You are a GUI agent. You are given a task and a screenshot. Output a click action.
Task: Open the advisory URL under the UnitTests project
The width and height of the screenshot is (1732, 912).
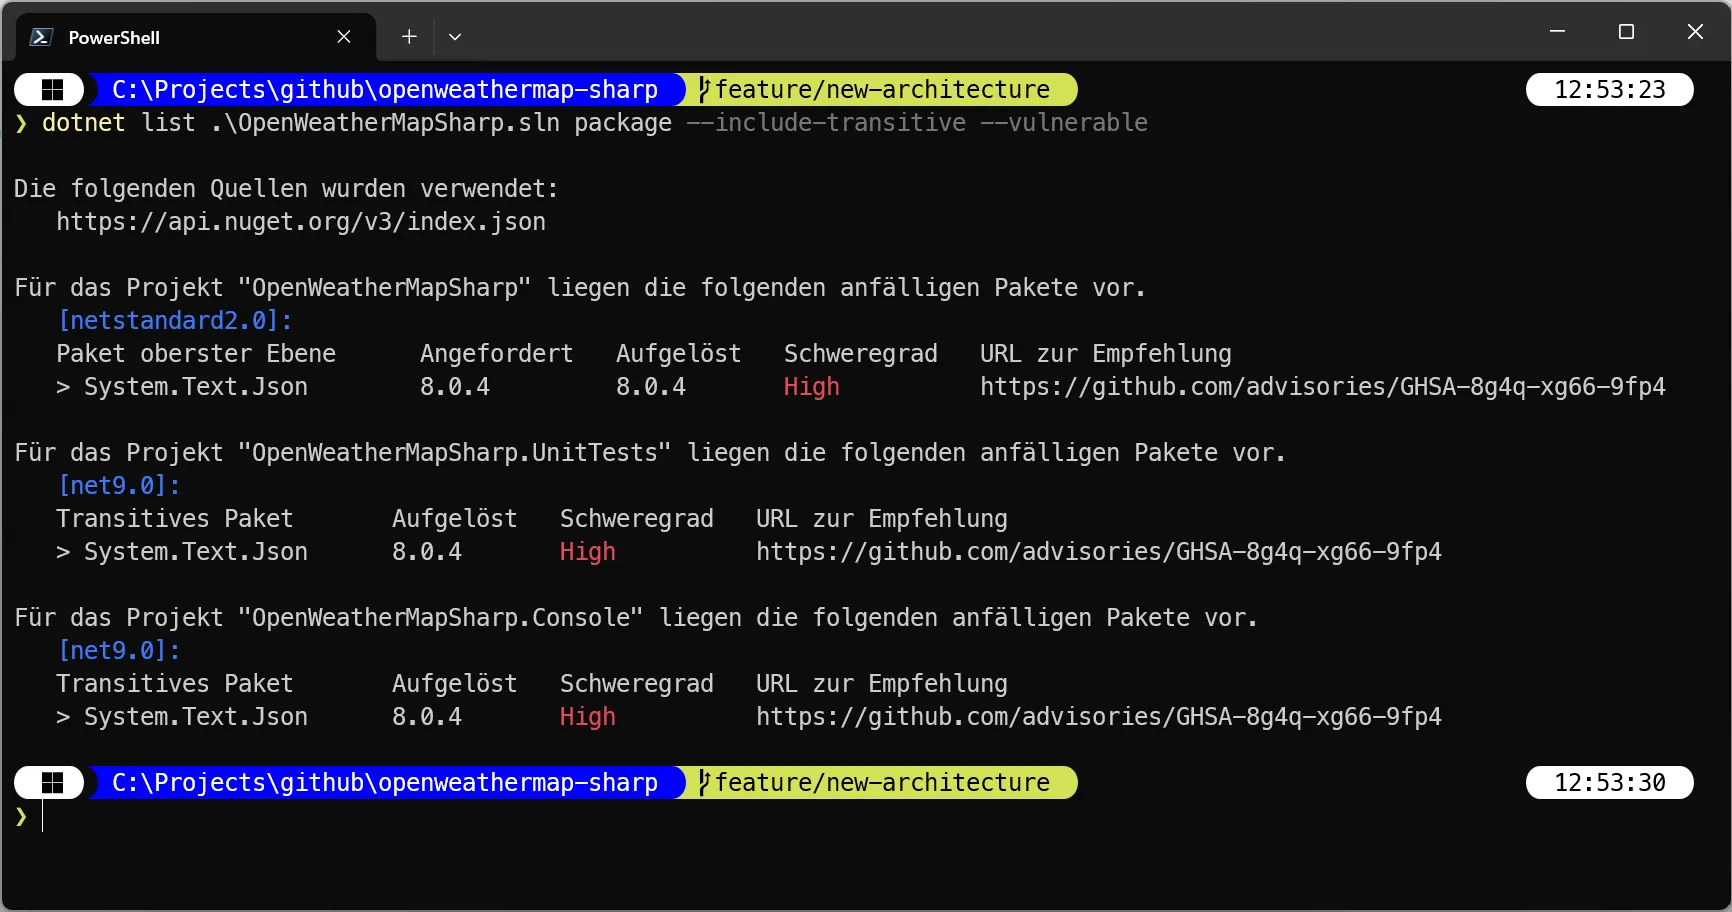(1098, 552)
